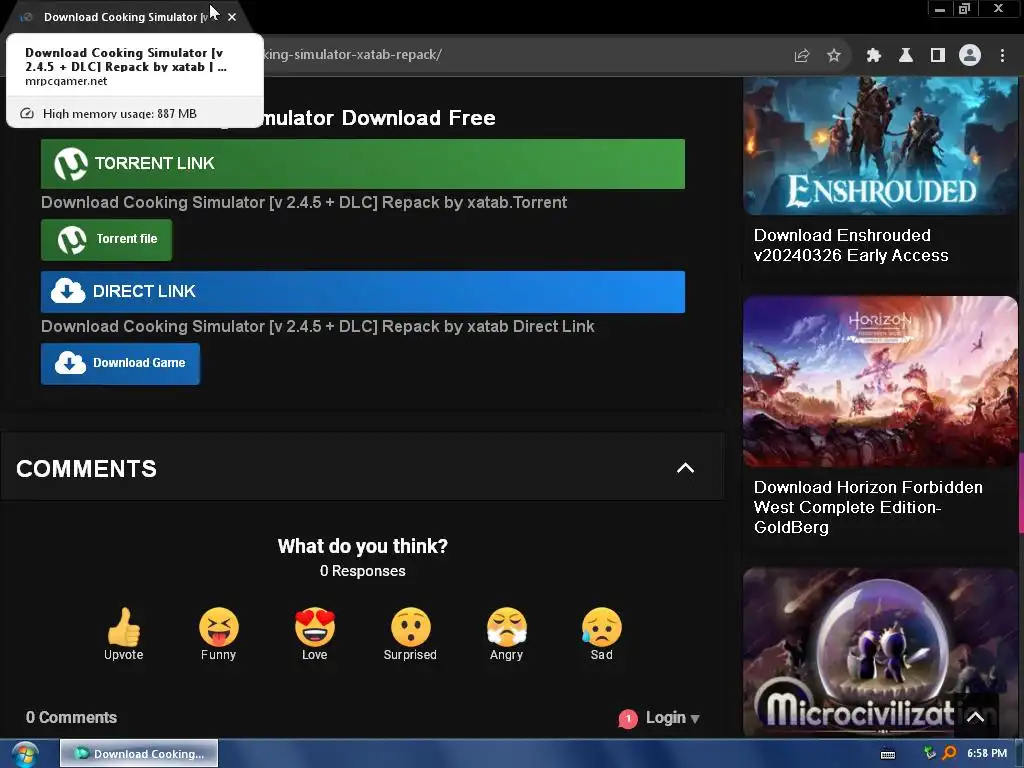The width and height of the screenshot is (1024, 768).
Task: Select the Download Cooking Simulator tab
Action: point(125,17)
